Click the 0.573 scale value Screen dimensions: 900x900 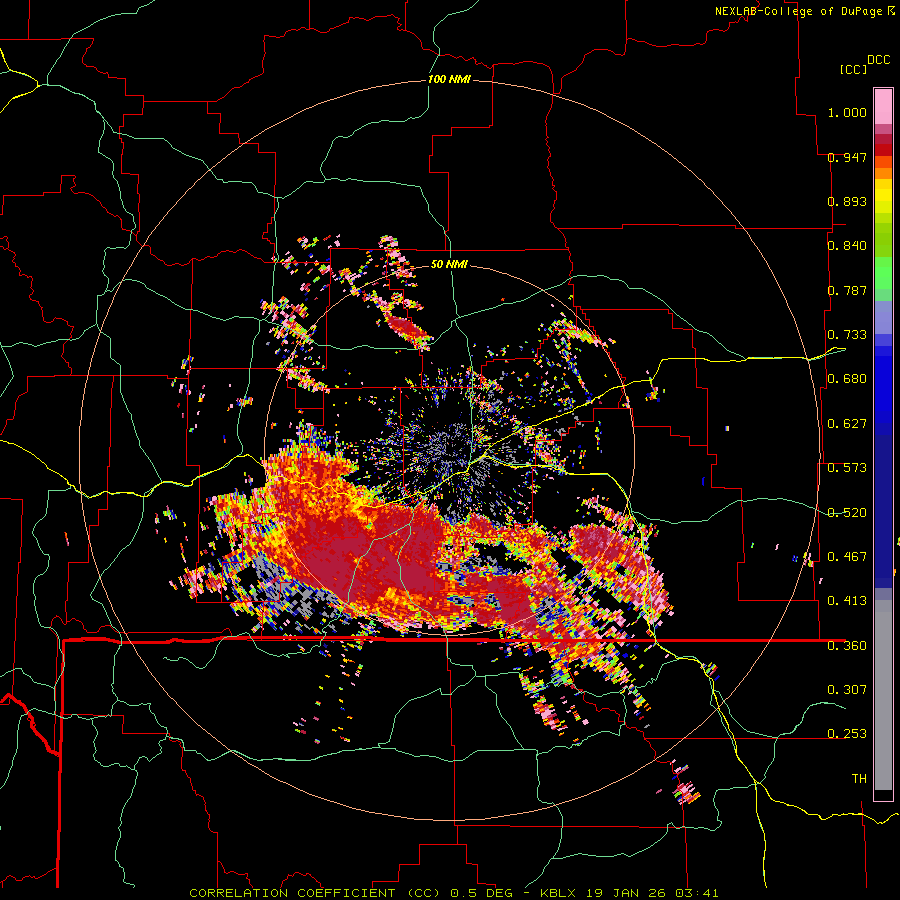click(847, 468)
